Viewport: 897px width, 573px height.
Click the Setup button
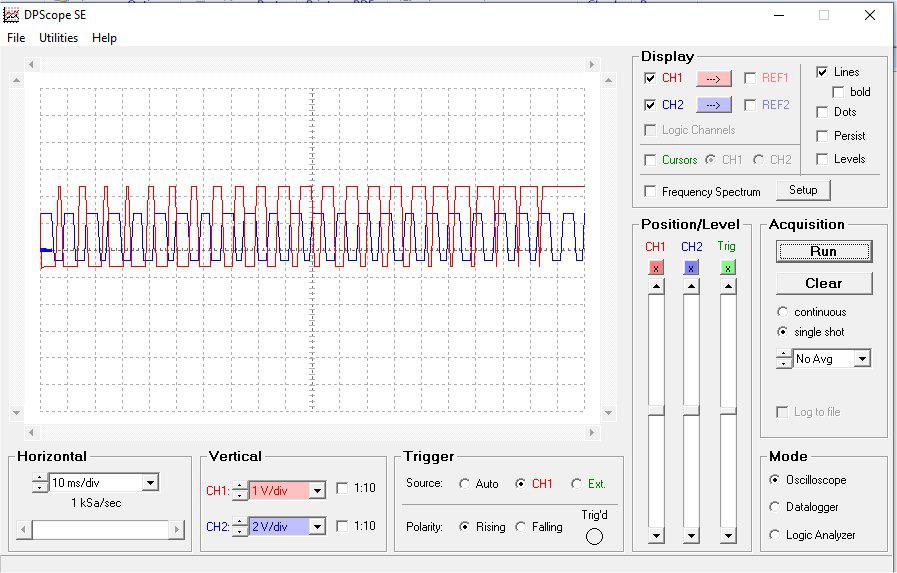coord(803,190)
